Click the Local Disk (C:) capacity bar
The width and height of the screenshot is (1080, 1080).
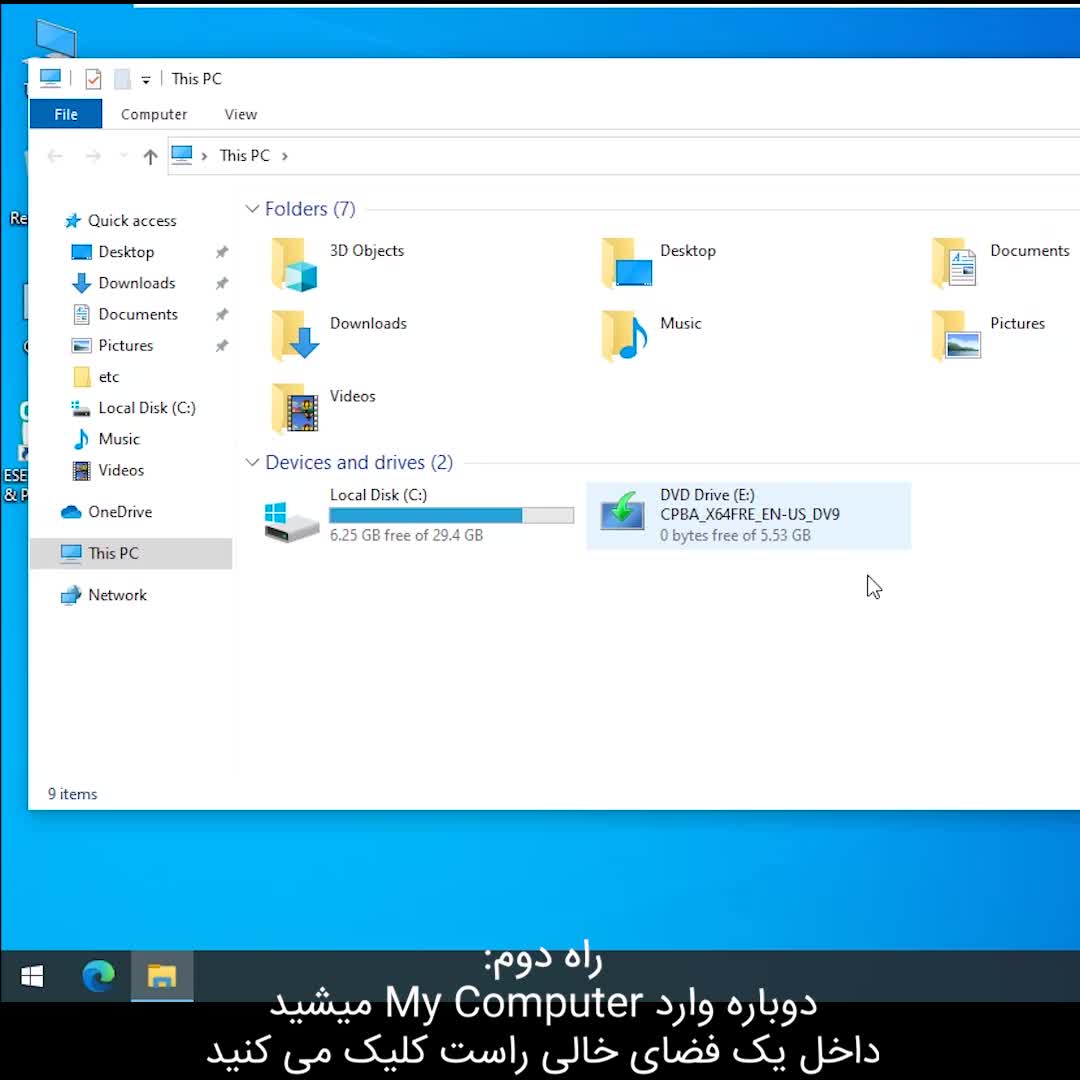click(451, 516)
